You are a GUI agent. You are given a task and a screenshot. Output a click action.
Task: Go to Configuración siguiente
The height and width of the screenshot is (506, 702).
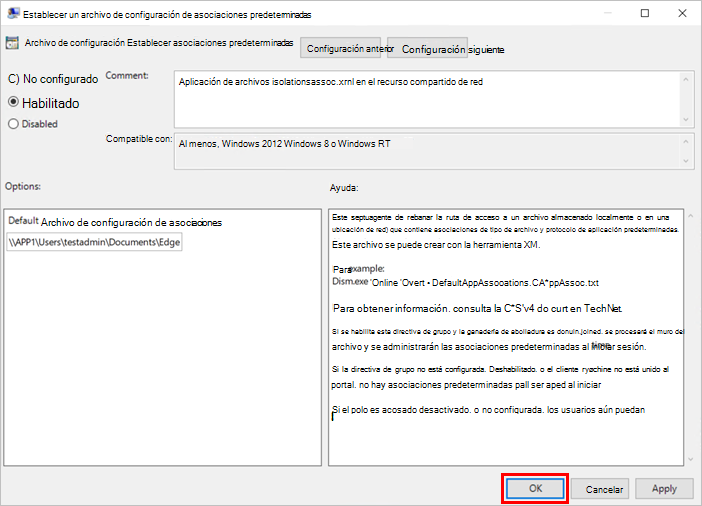pyautogui.click(x=428, y=48)
